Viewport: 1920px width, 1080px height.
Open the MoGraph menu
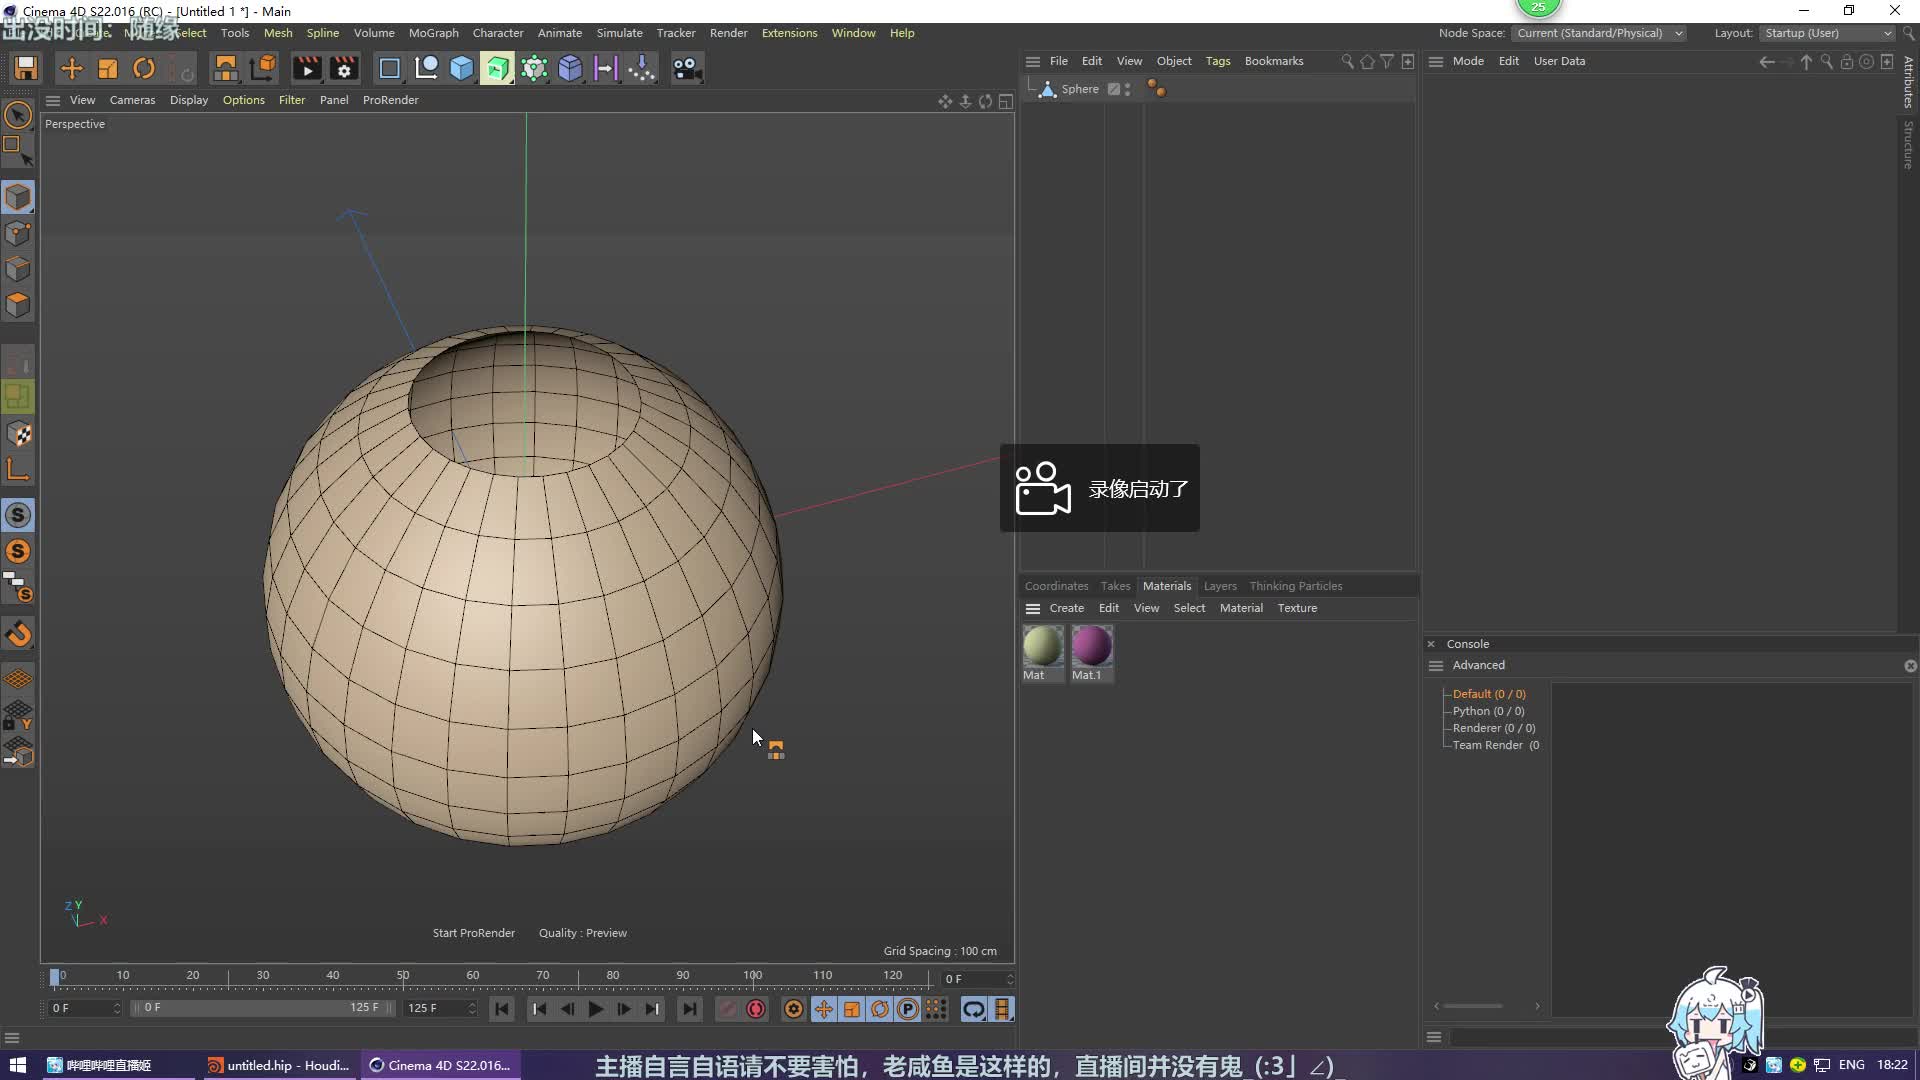(x=433, y=32)
